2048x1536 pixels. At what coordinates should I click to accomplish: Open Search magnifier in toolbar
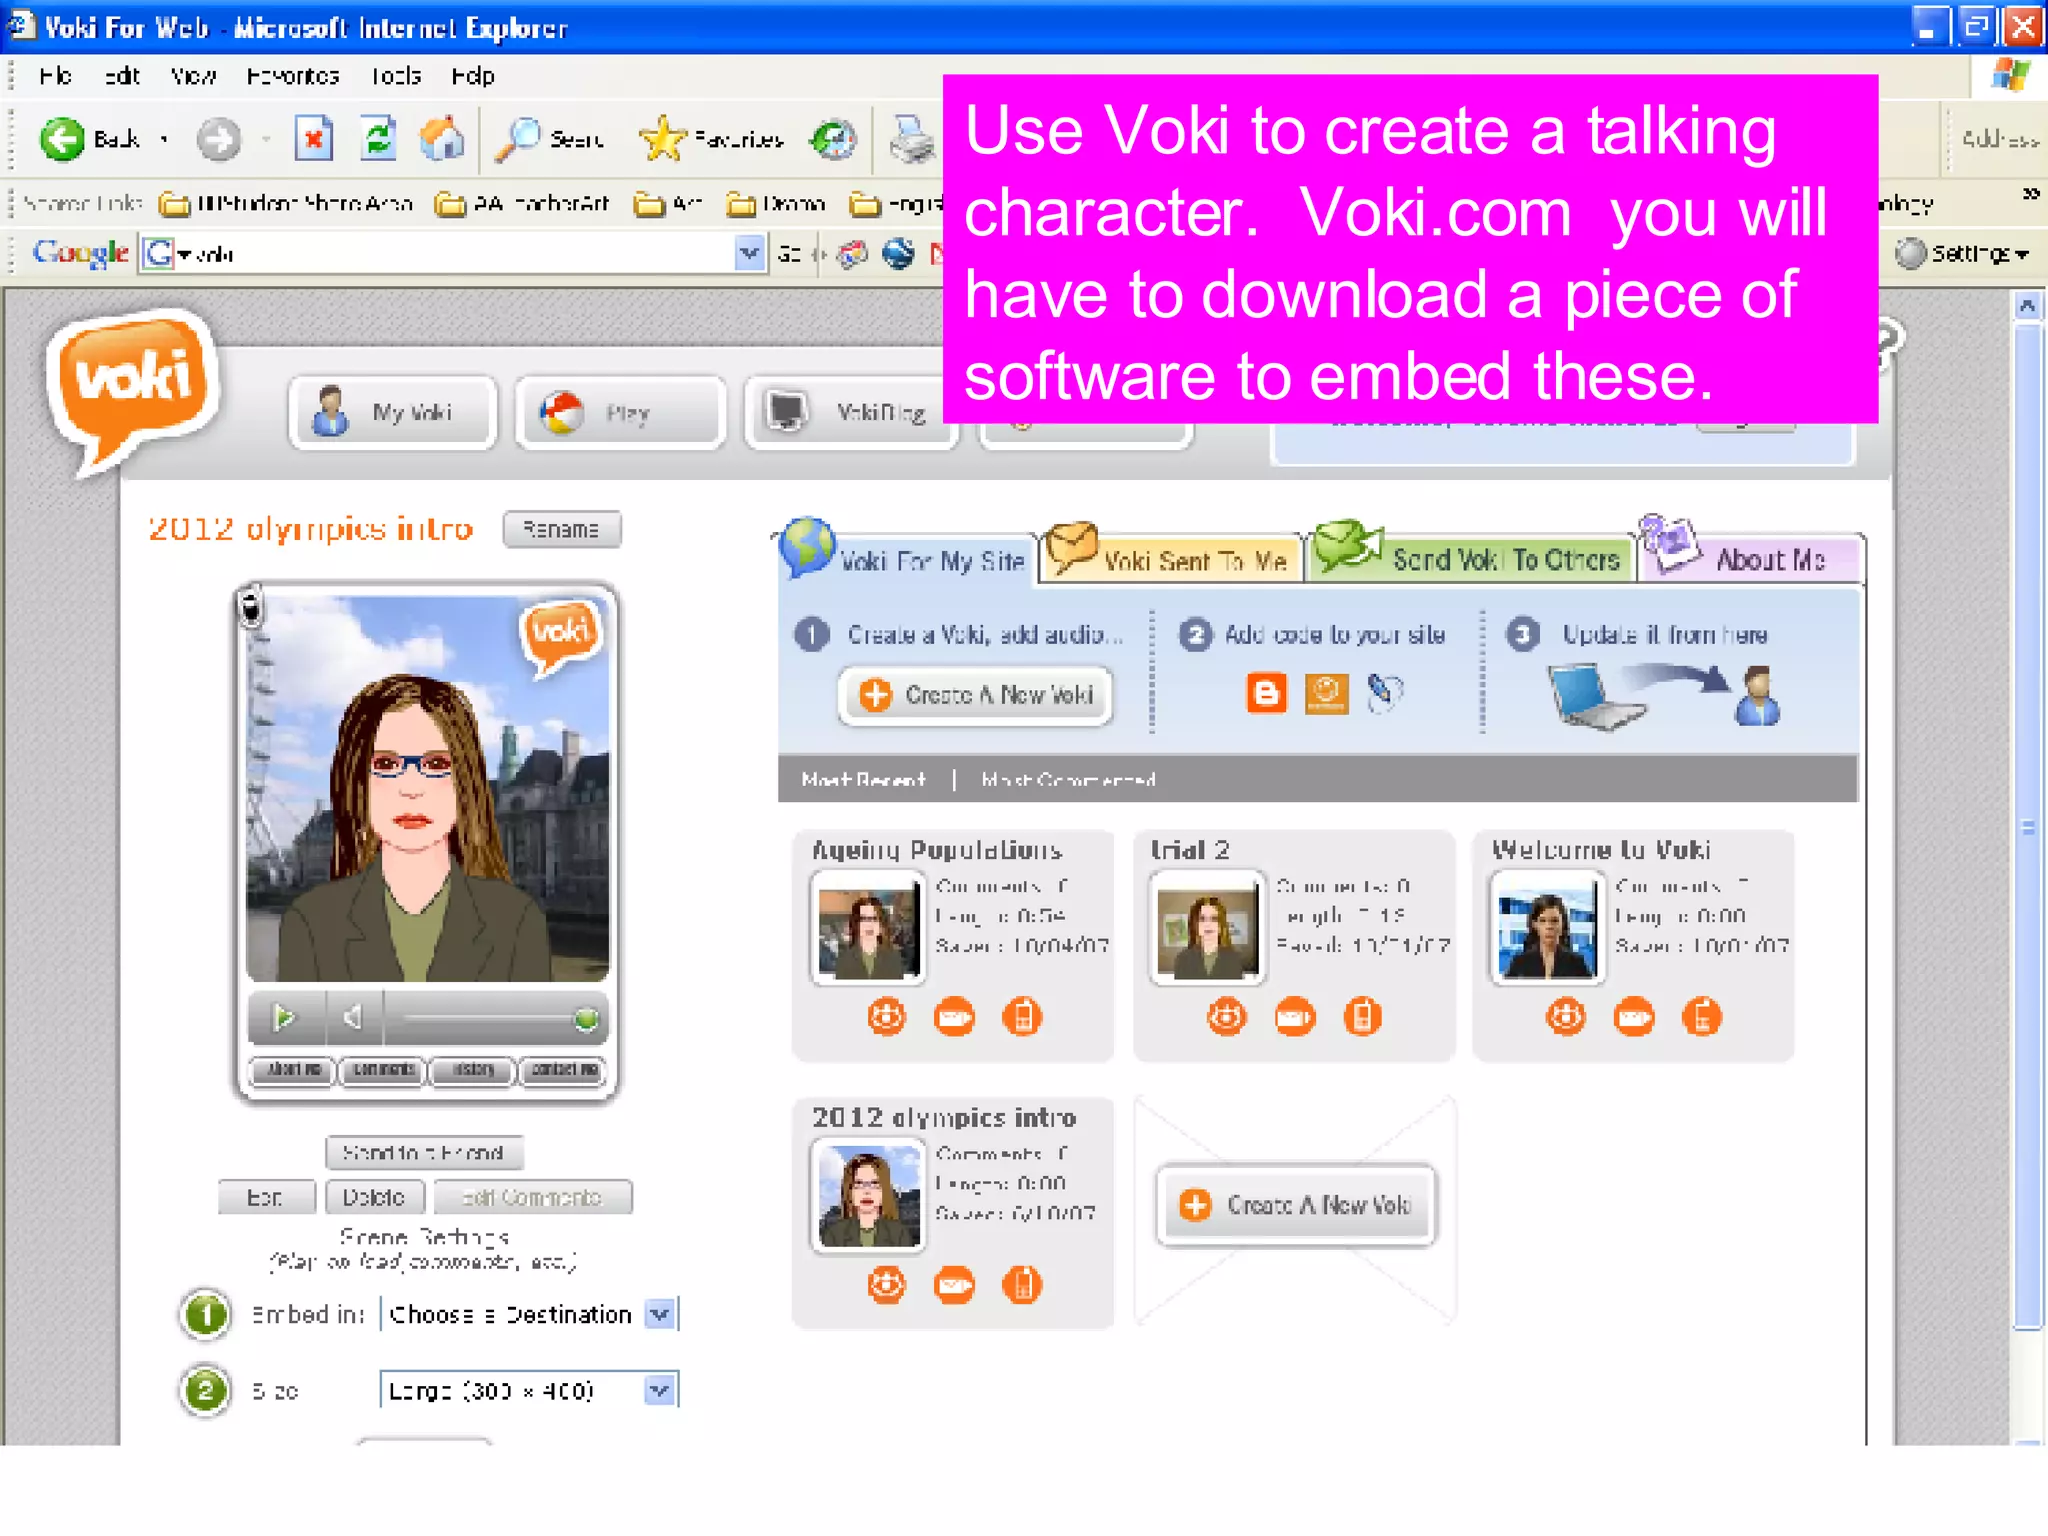pos(550,139)
